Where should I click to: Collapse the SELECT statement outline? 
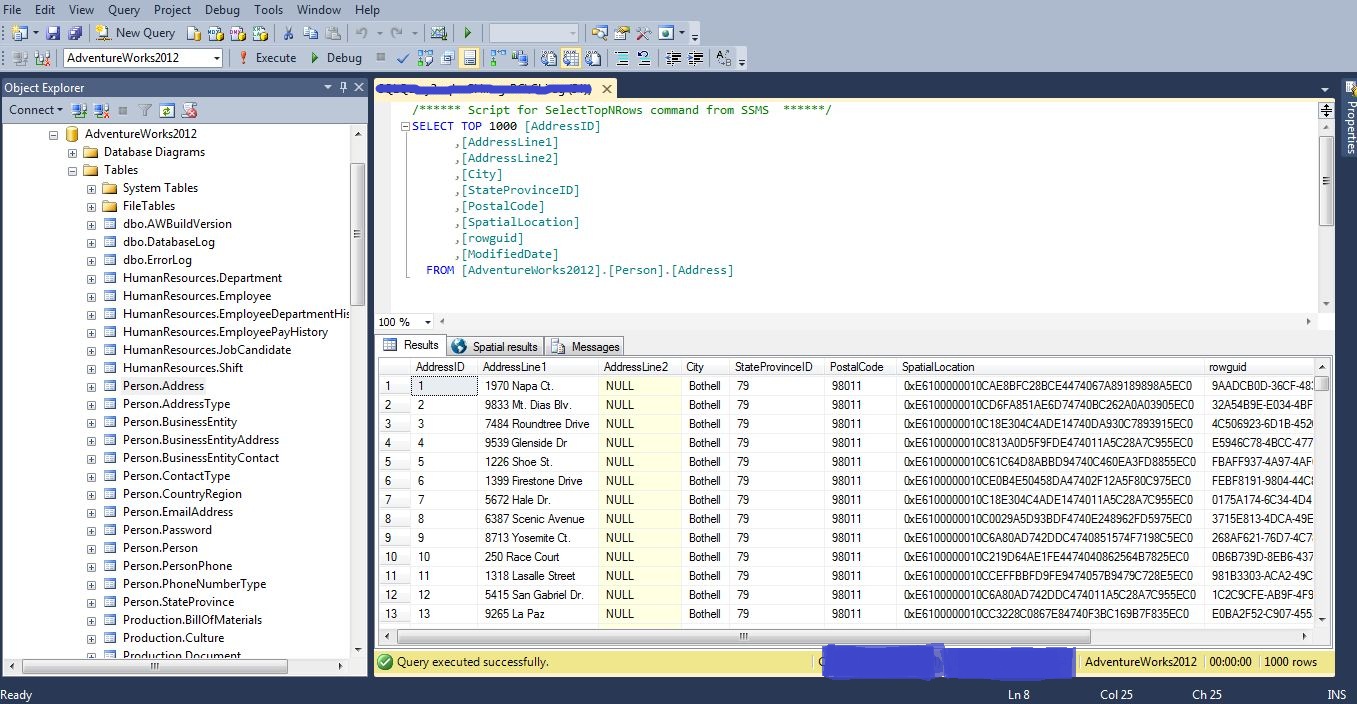405,127
